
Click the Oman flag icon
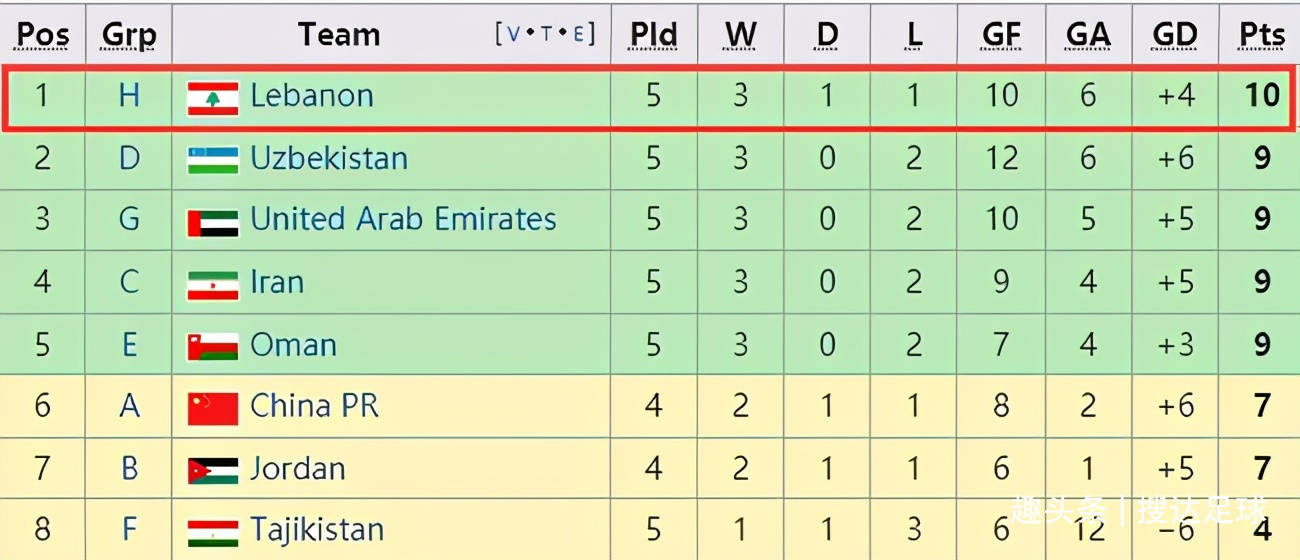[x=213, y=346]
